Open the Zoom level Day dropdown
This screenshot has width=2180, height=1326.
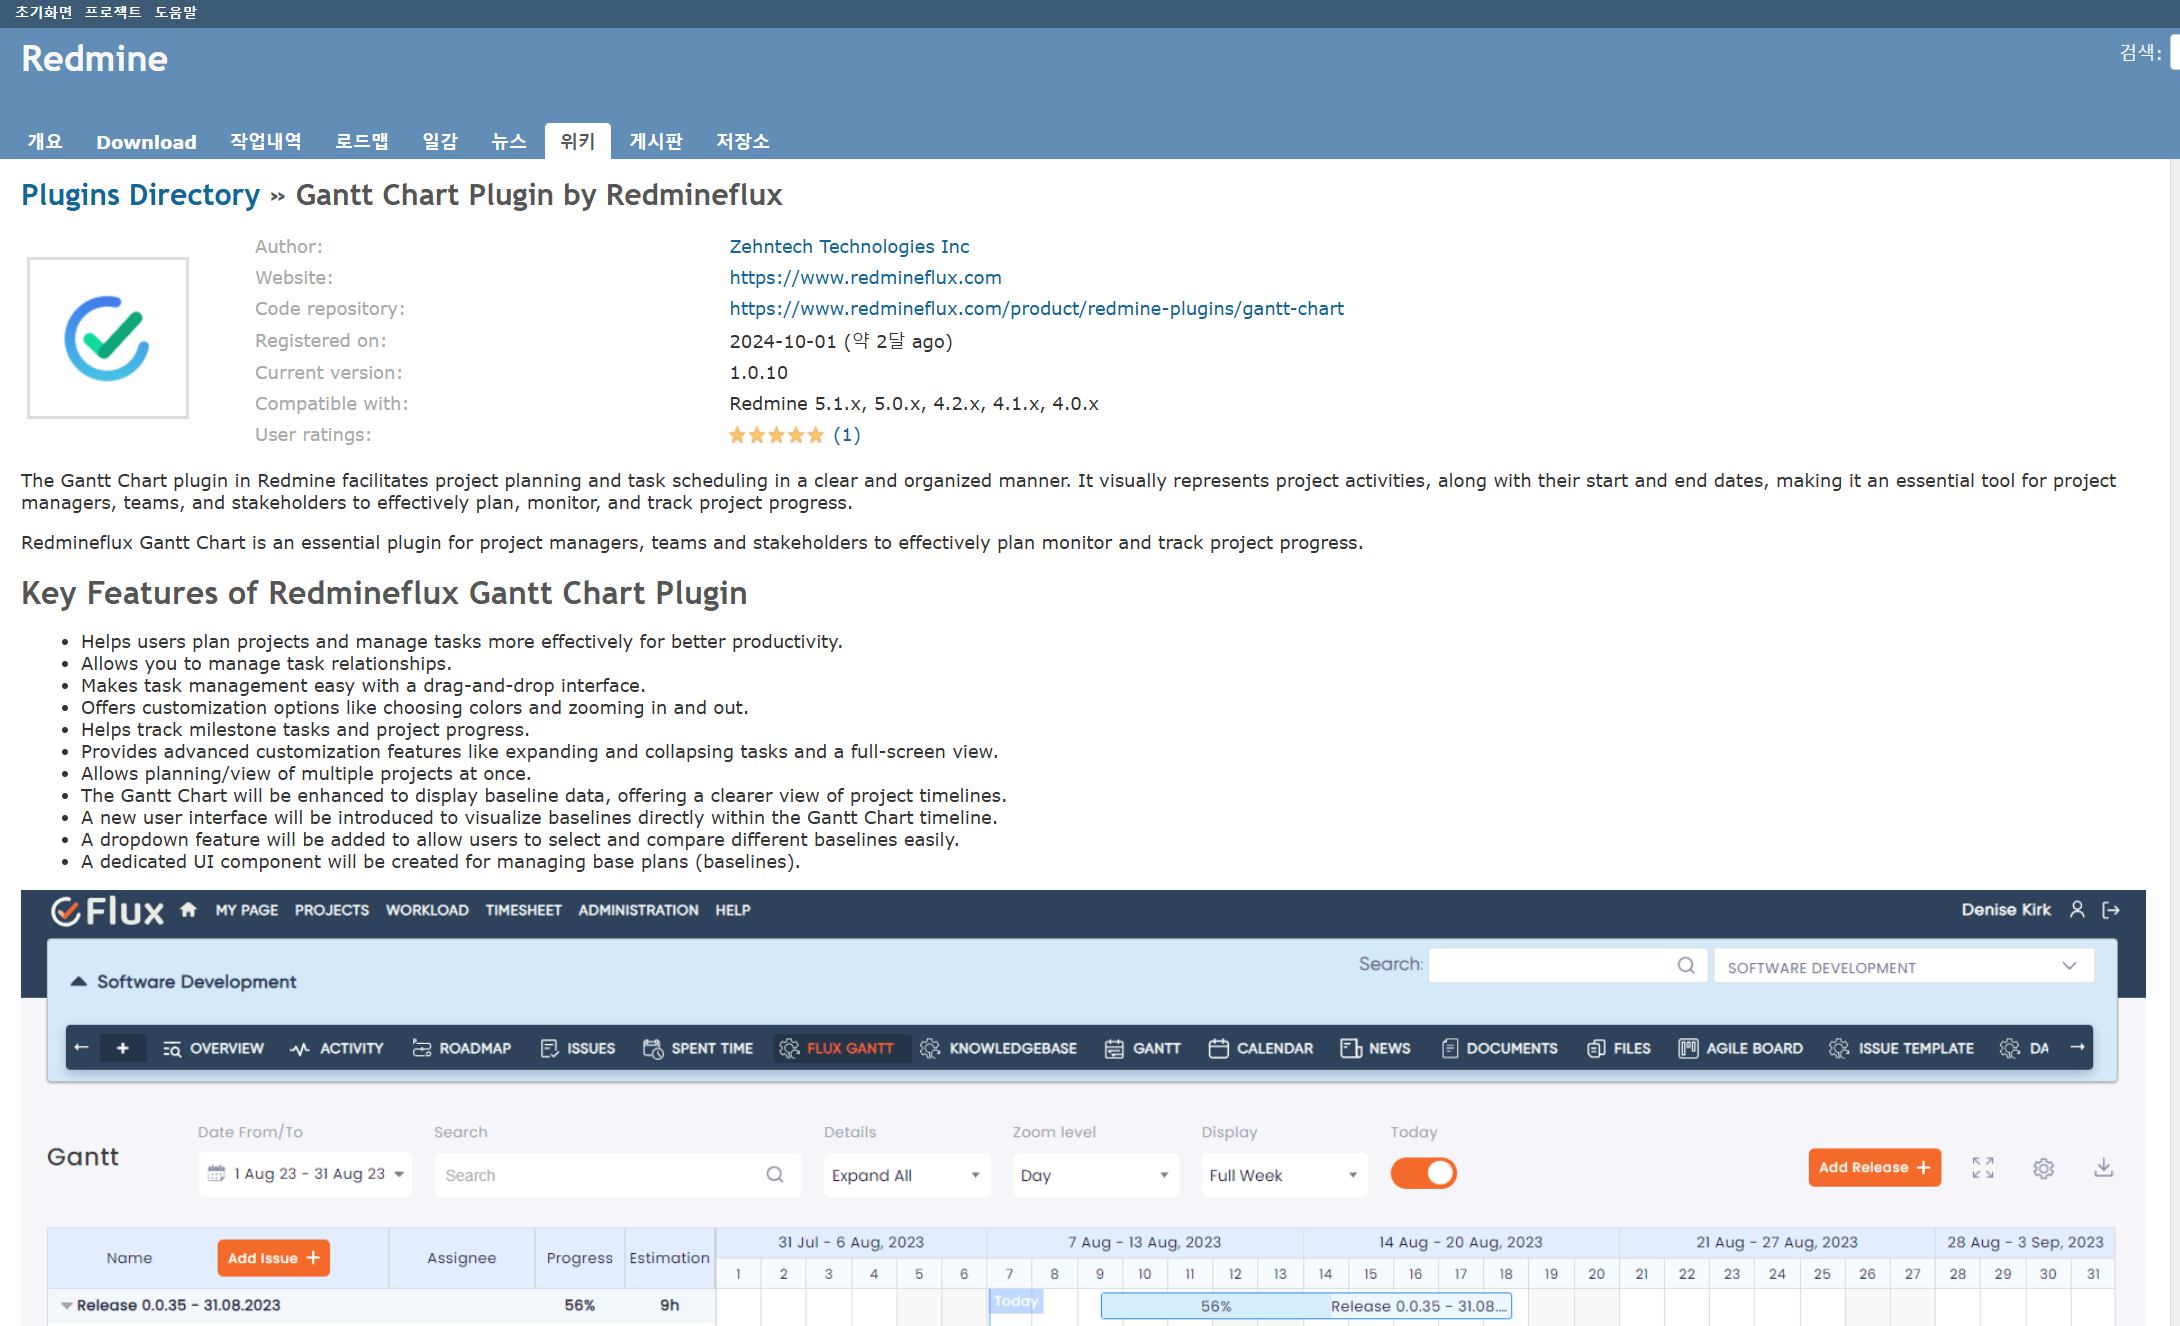[1095, 1175]
